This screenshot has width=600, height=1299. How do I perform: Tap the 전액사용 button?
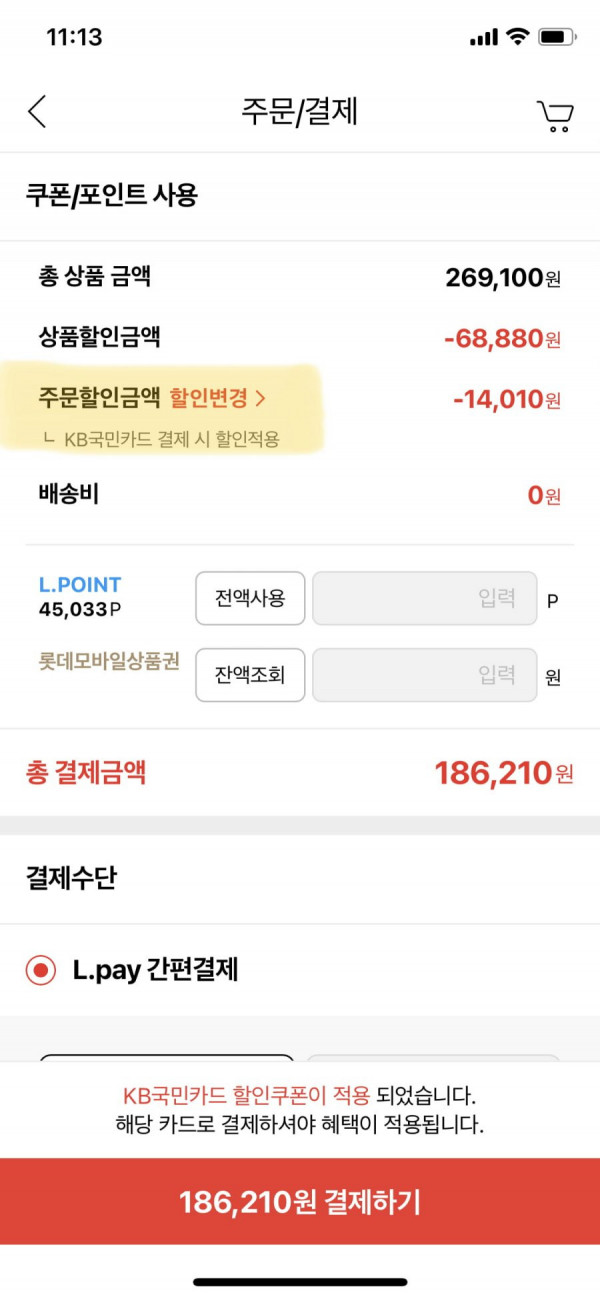tap(250, 598)
